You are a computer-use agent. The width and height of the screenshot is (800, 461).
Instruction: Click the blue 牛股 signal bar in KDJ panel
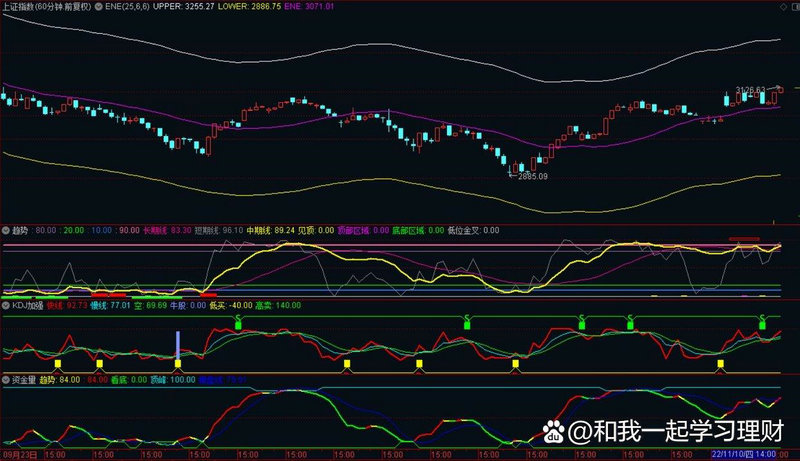[178, 345]
